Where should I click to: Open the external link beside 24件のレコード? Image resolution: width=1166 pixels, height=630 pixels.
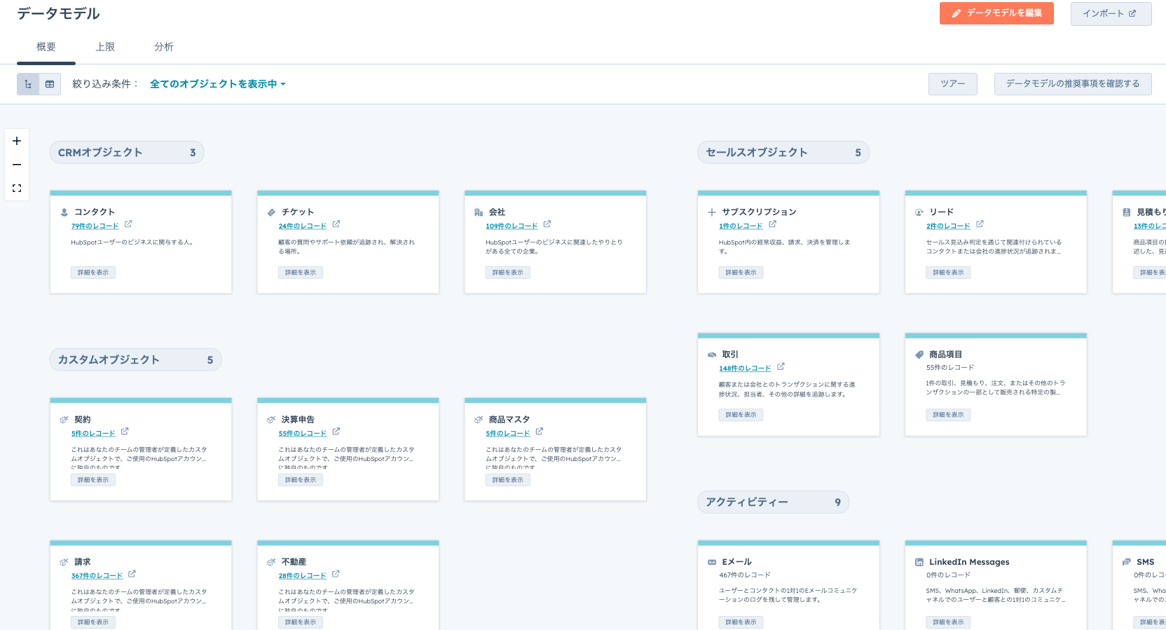coord(337,224)
